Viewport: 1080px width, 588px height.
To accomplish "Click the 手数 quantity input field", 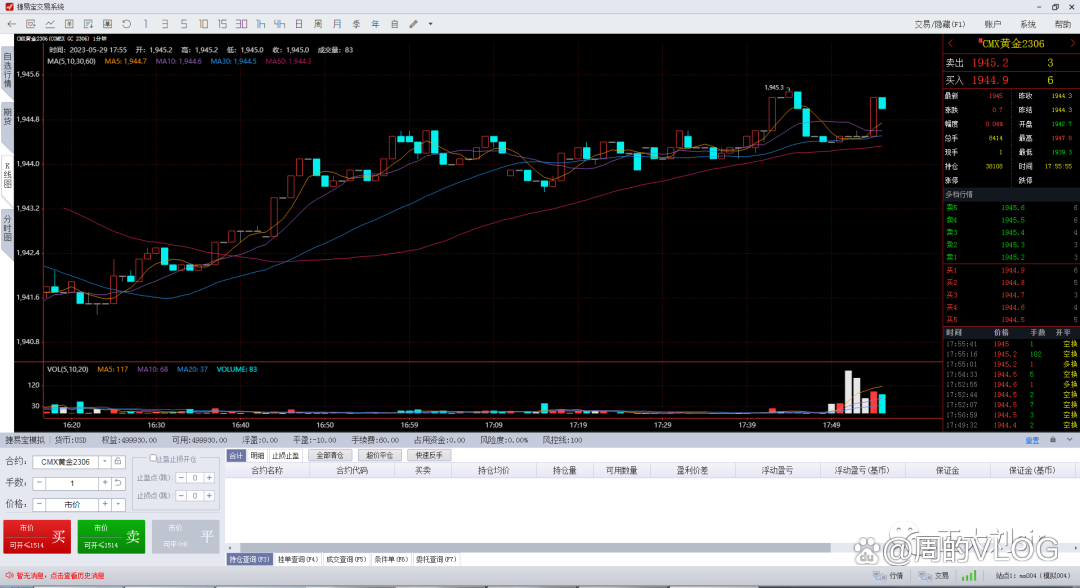I will point(72,483).
